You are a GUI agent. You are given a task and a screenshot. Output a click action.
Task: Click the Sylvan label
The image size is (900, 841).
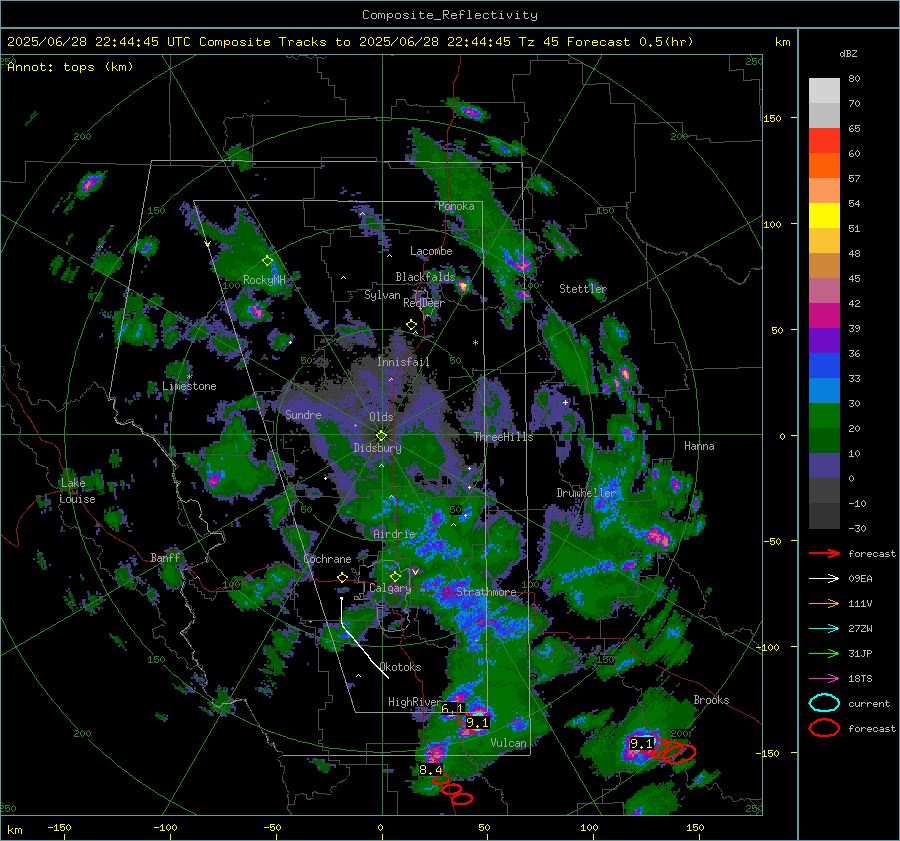click(x=382, y=295)
